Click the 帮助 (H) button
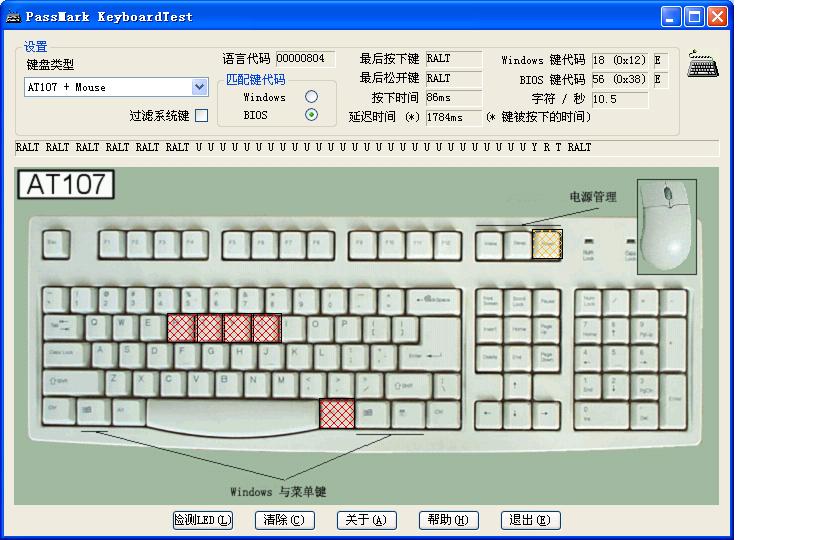Viewport: 840px width, 540px height. [x=448, y=520]
